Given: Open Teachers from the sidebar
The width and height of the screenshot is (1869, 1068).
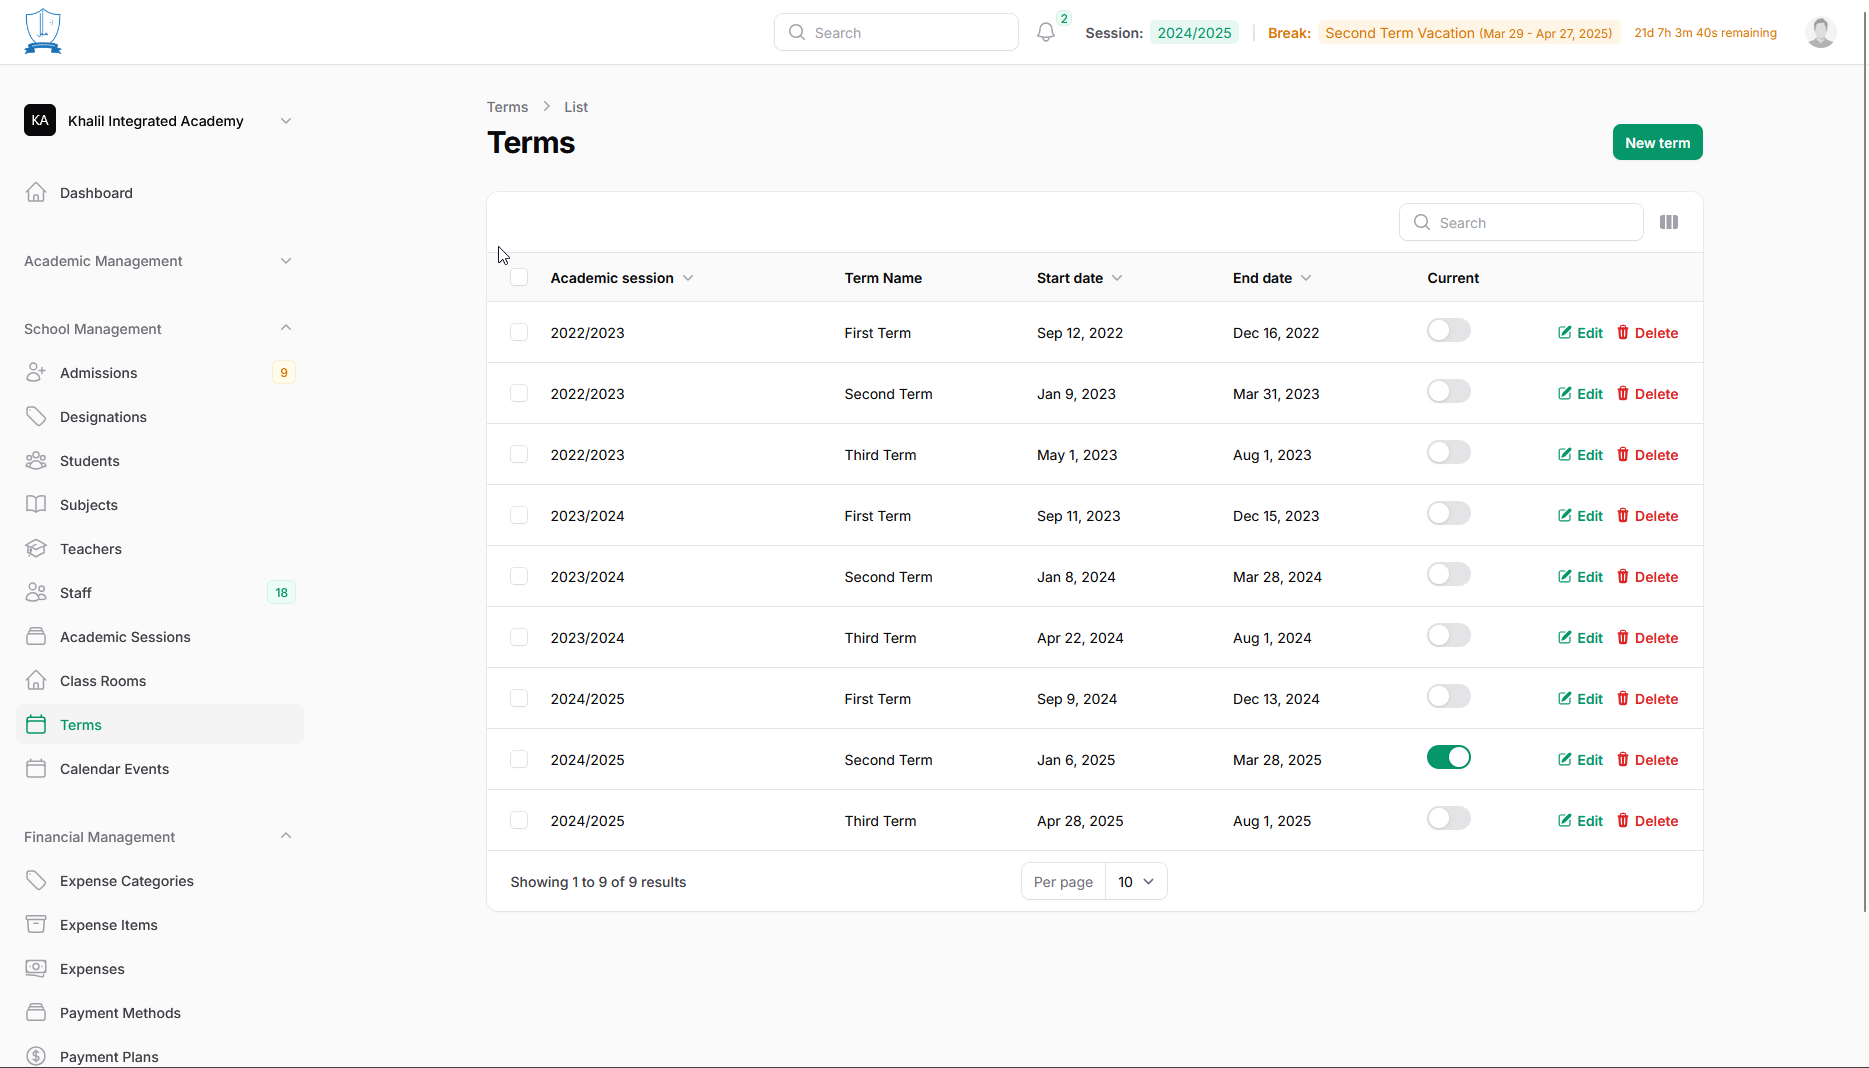Looking at the screenshot, I should pyautogui.click(x=90, y=549).
